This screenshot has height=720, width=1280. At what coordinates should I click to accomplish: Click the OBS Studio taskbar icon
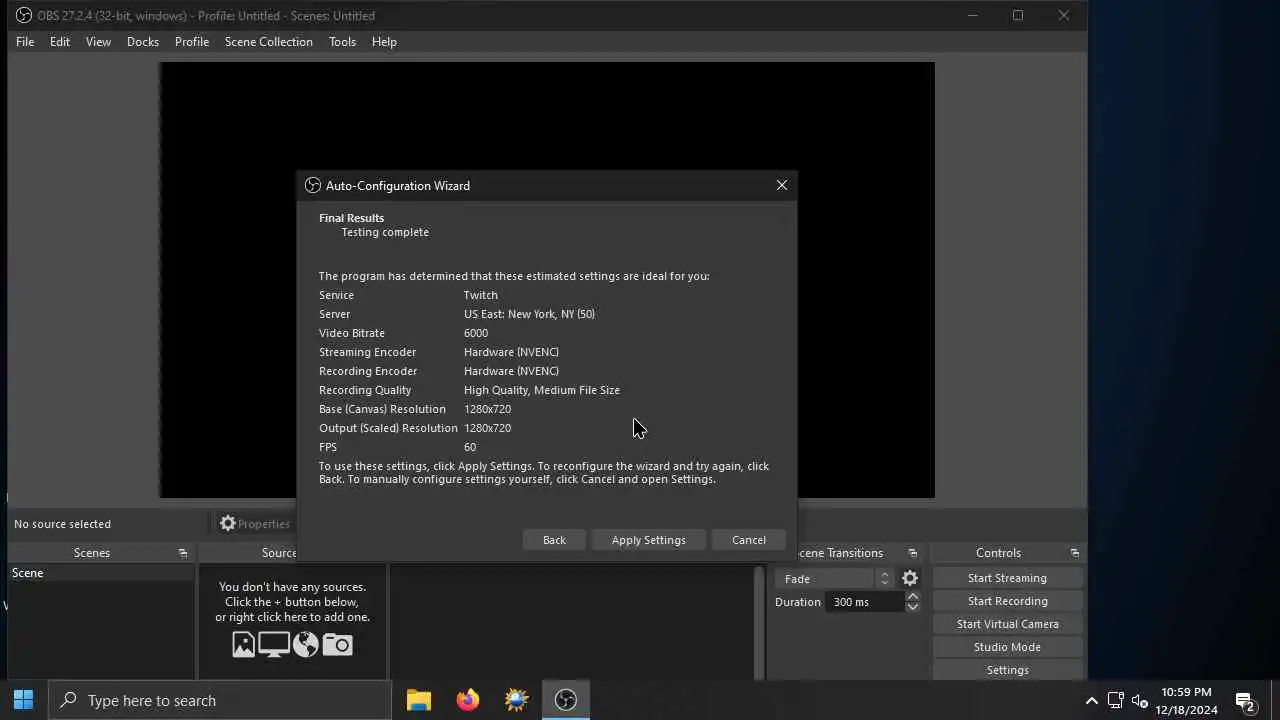566,700
